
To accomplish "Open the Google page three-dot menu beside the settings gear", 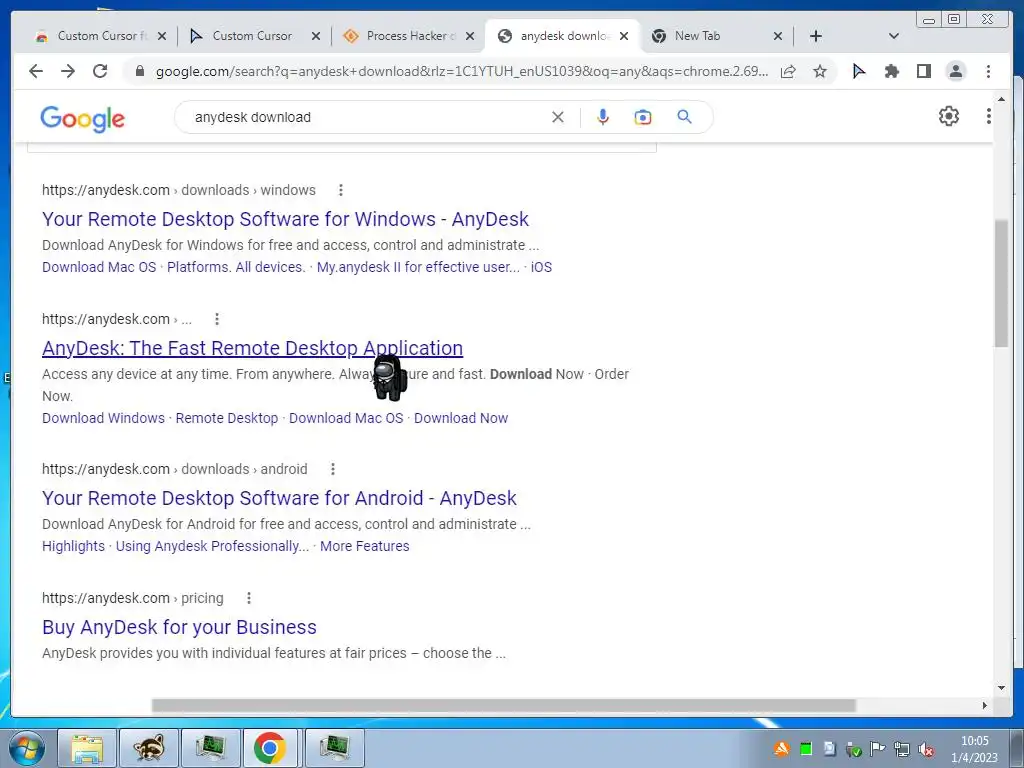I will (x=989, y=116).
